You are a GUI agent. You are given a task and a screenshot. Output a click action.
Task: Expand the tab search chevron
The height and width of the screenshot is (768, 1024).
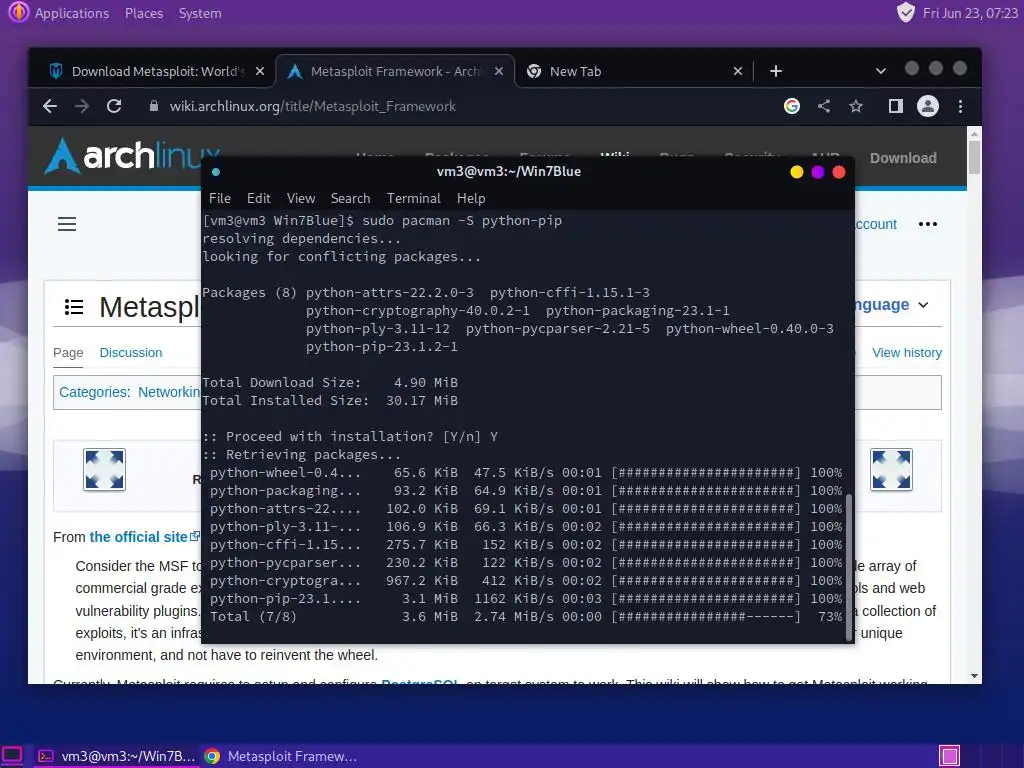(x=880, y=71)
